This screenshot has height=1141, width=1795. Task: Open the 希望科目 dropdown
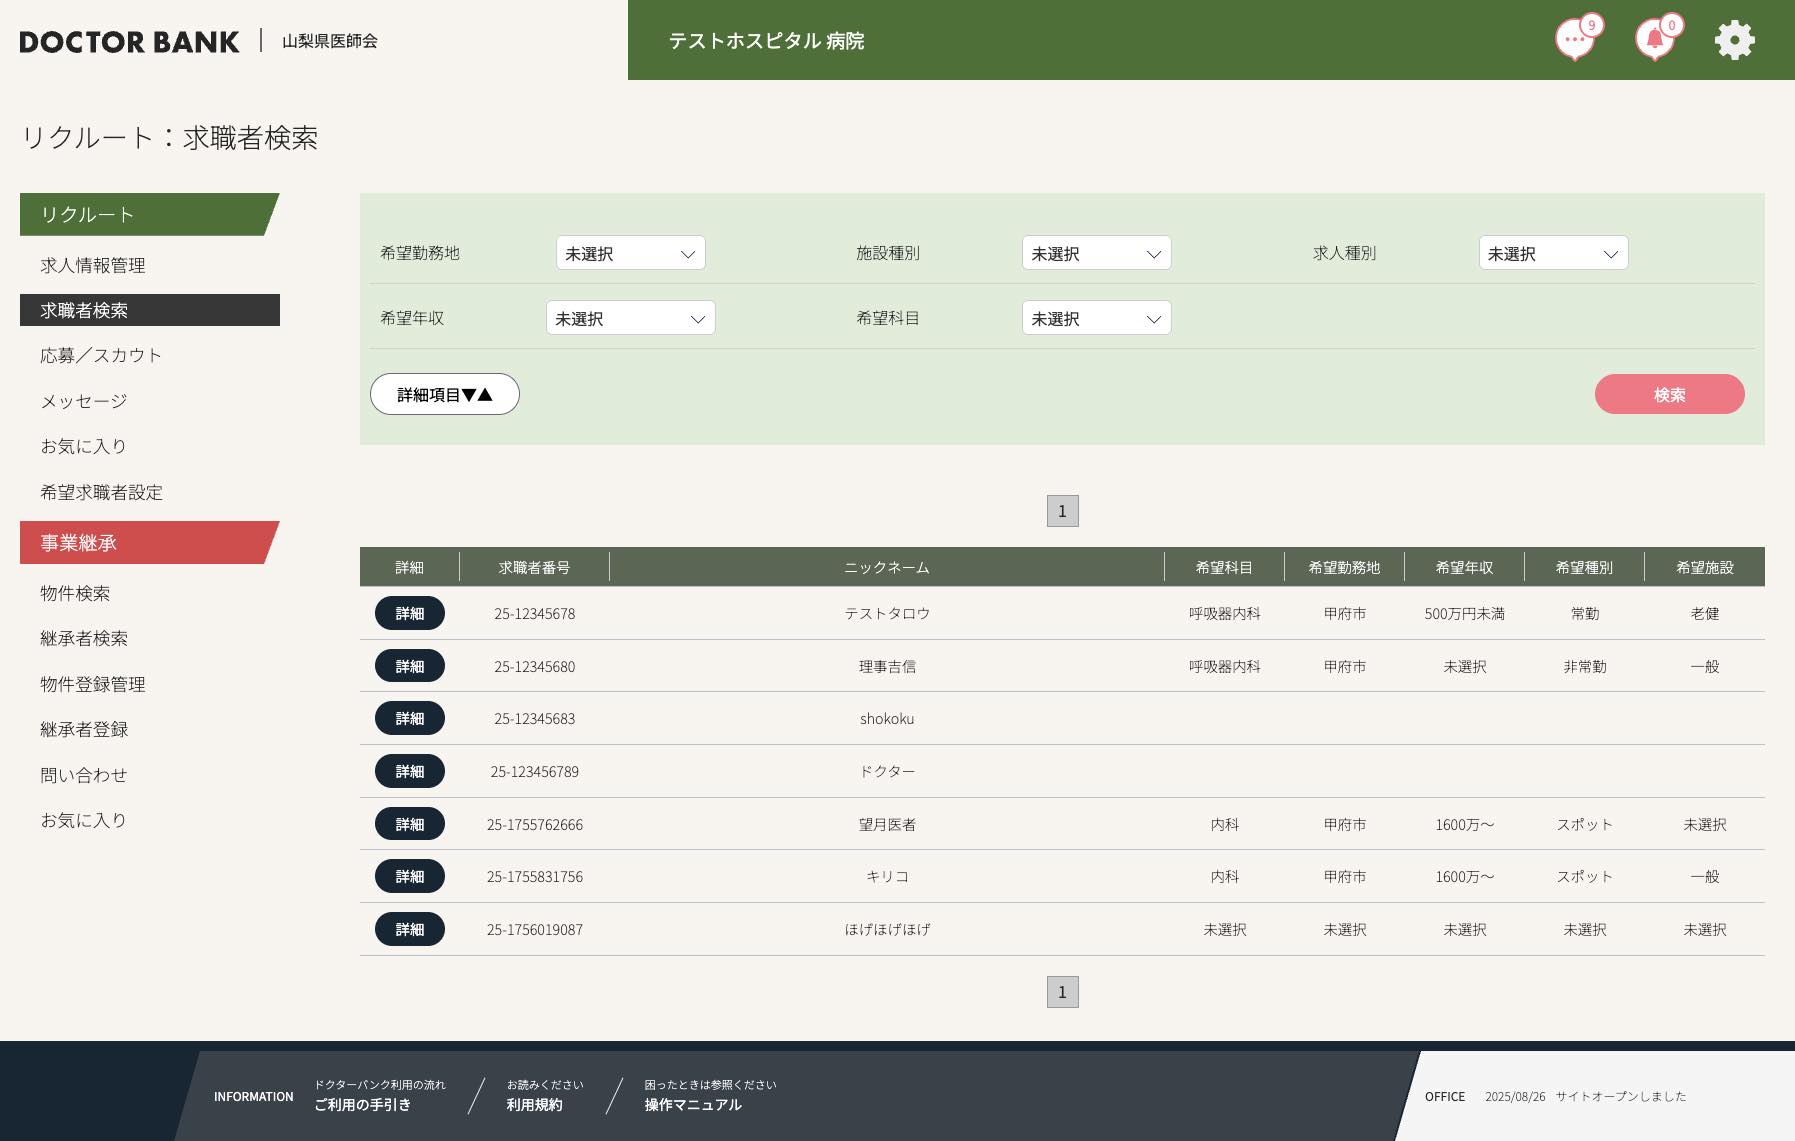pyautogui.click(x=1096, y=318)
